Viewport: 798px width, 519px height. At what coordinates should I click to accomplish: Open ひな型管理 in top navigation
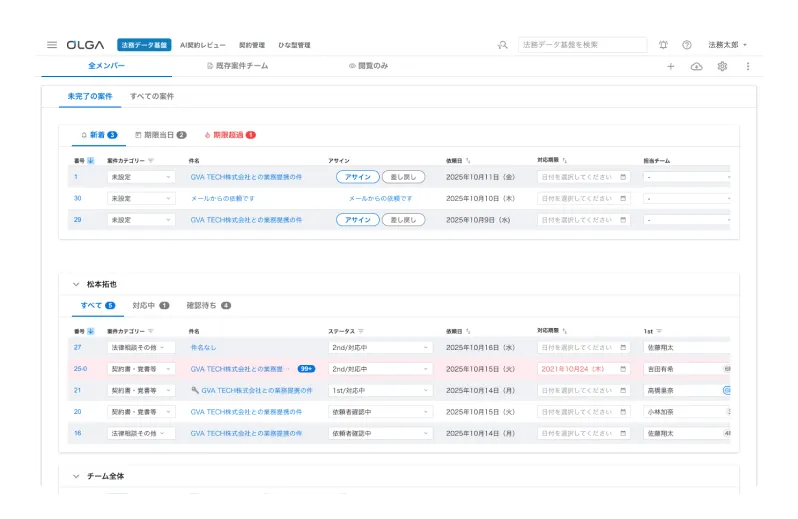294,45
